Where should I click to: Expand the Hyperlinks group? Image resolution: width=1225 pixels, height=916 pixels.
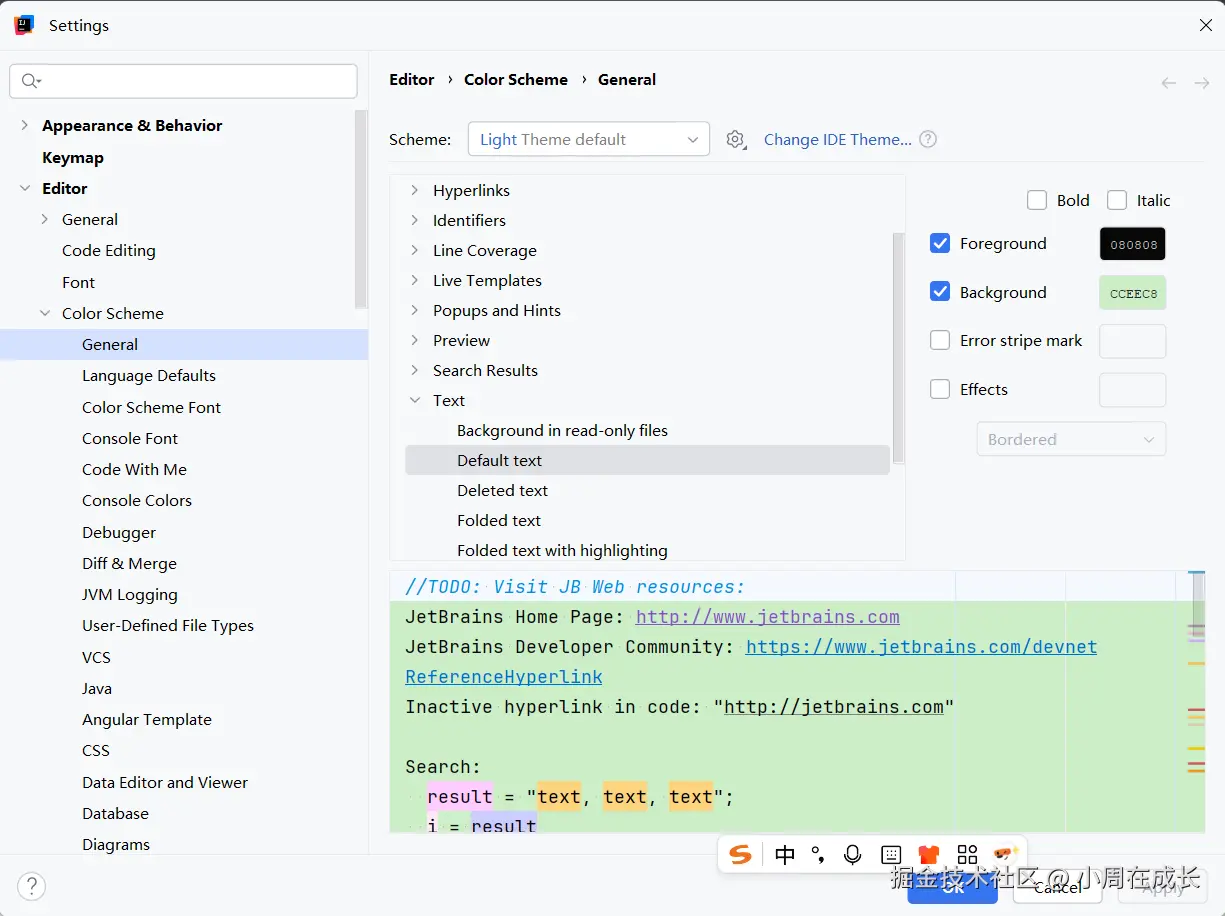coord(415,190)
